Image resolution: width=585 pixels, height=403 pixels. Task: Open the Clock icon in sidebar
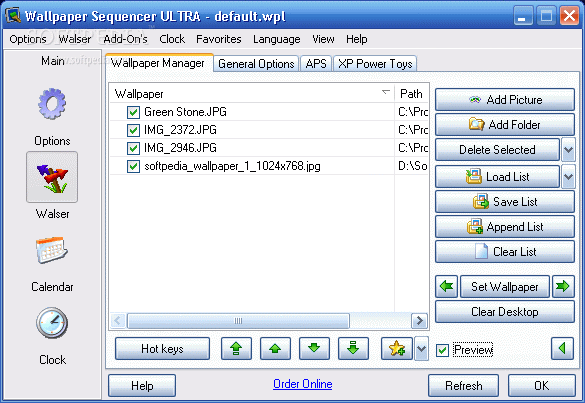52,323
